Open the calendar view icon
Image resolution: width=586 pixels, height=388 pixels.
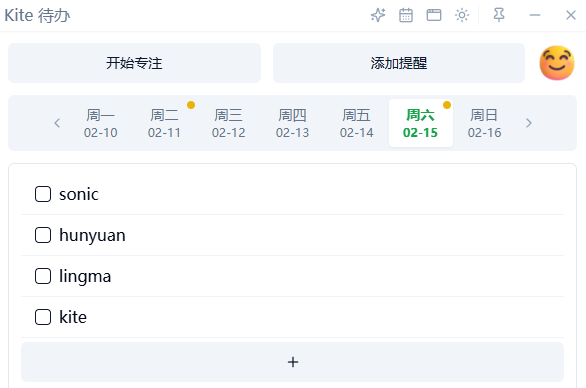point(406,15)
